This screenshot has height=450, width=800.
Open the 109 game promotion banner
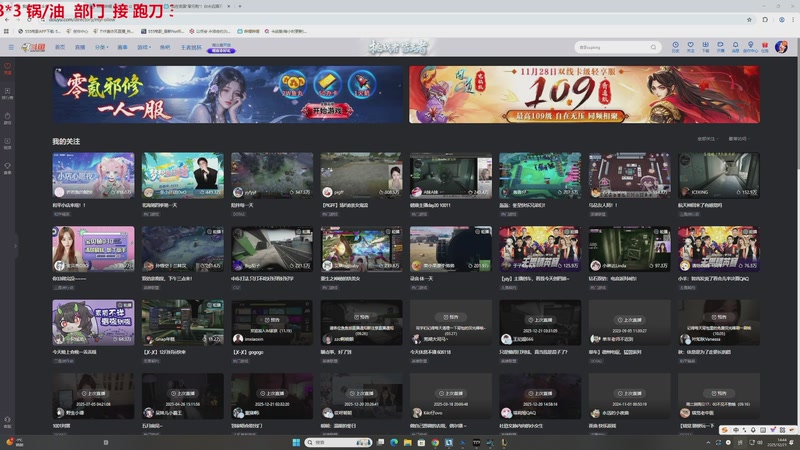pyautogui.click(x=584, y=94)
